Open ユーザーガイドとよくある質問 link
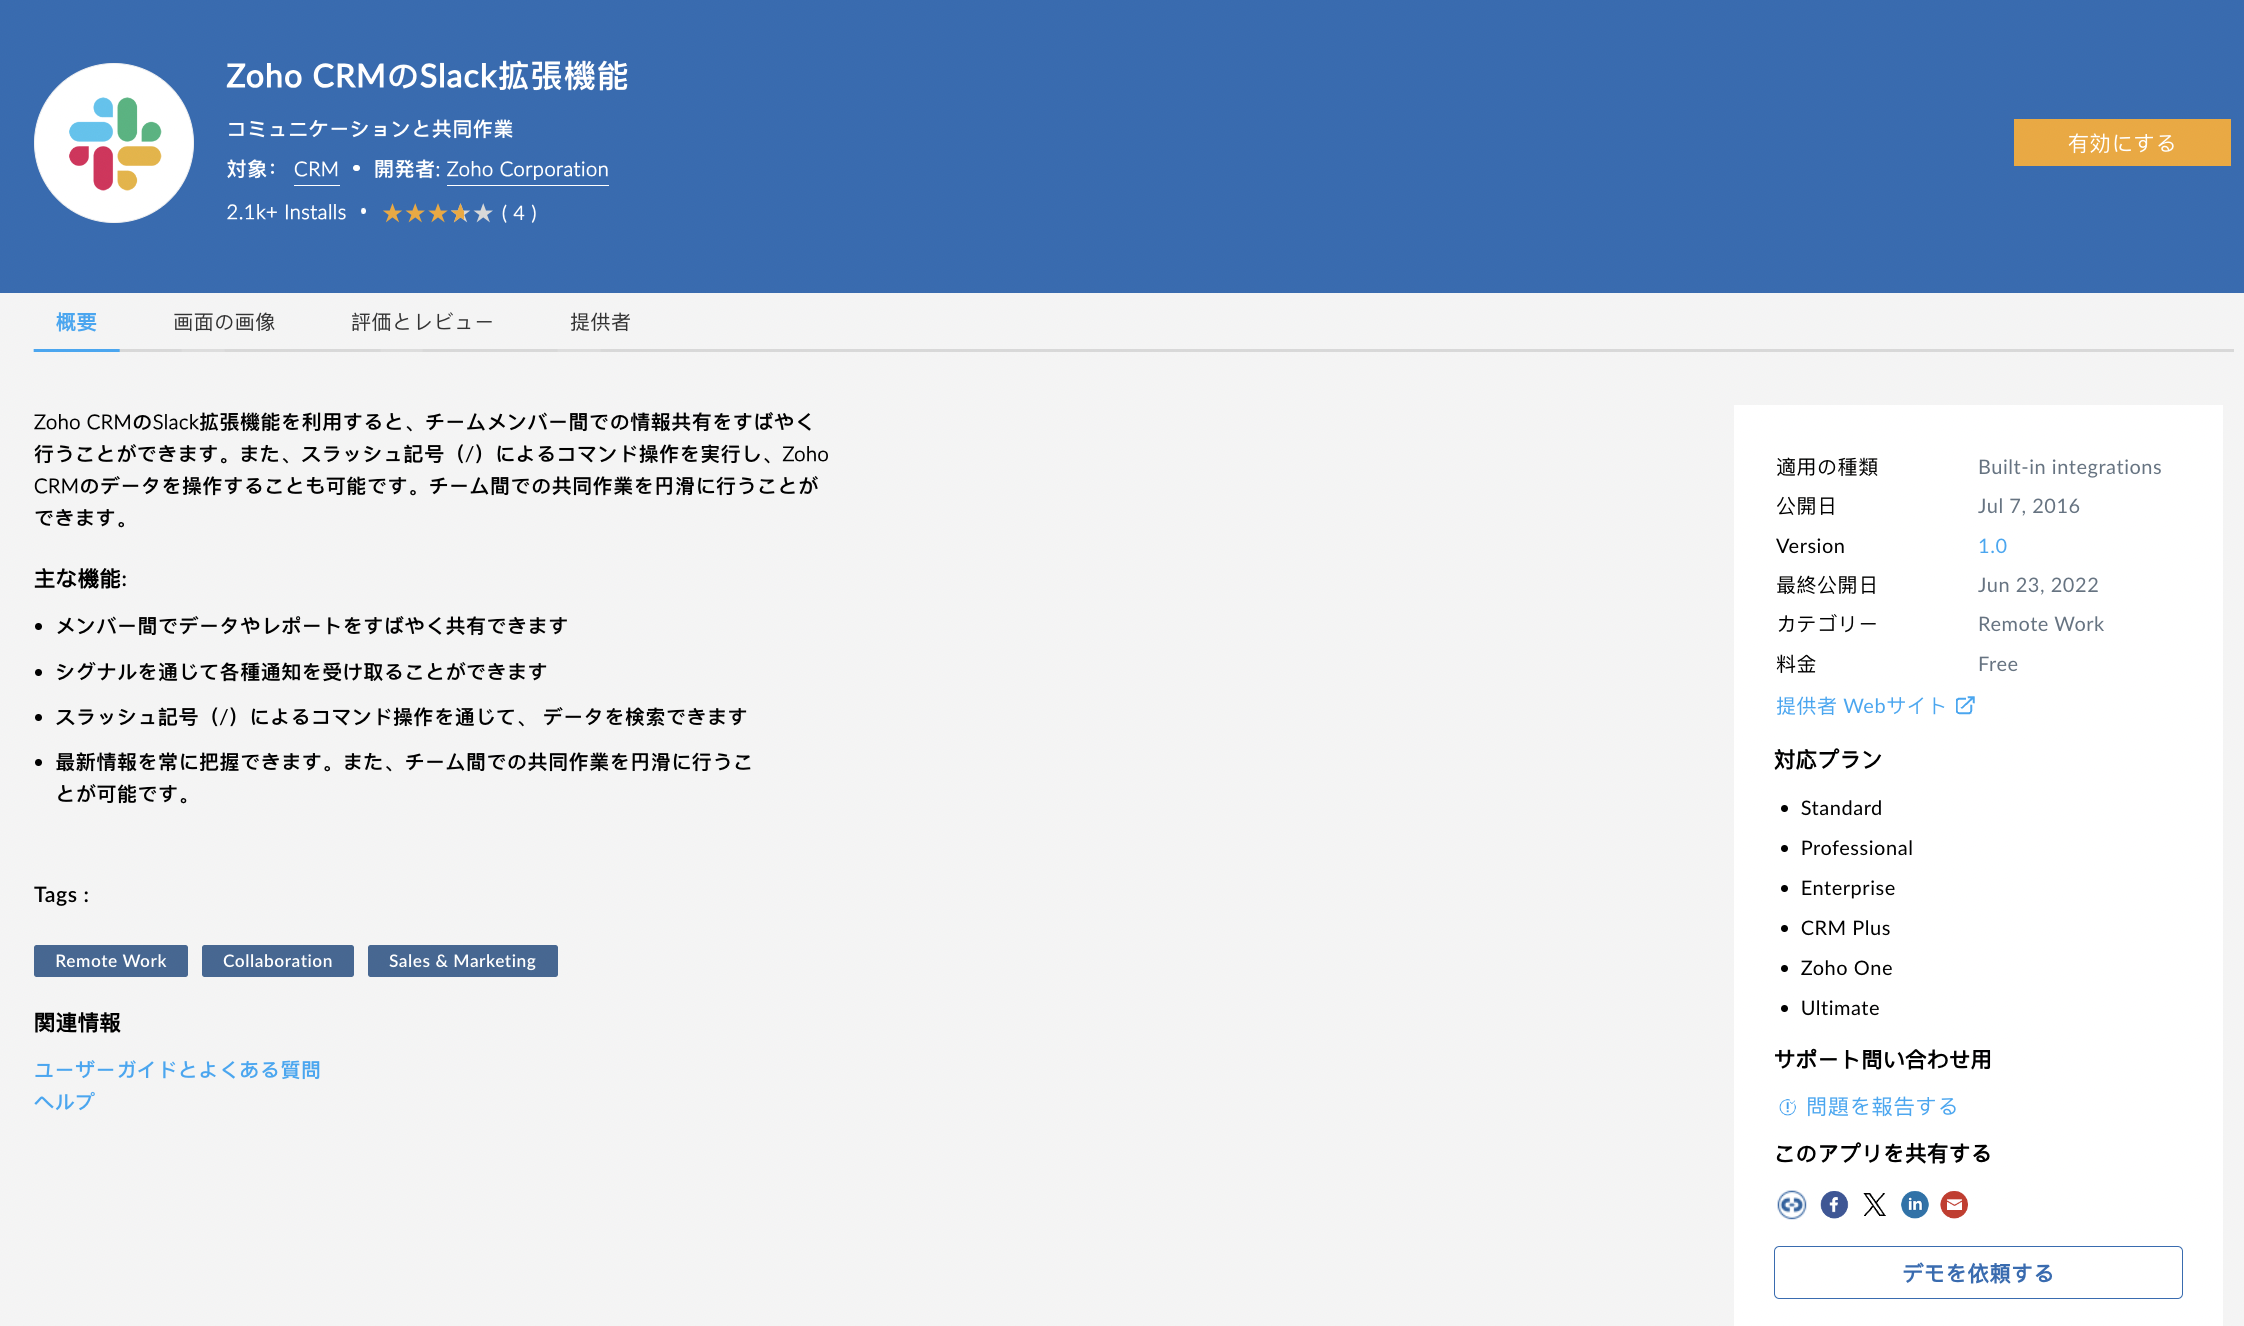This screenshot has height=1326, width=2244. point(177,1069)
